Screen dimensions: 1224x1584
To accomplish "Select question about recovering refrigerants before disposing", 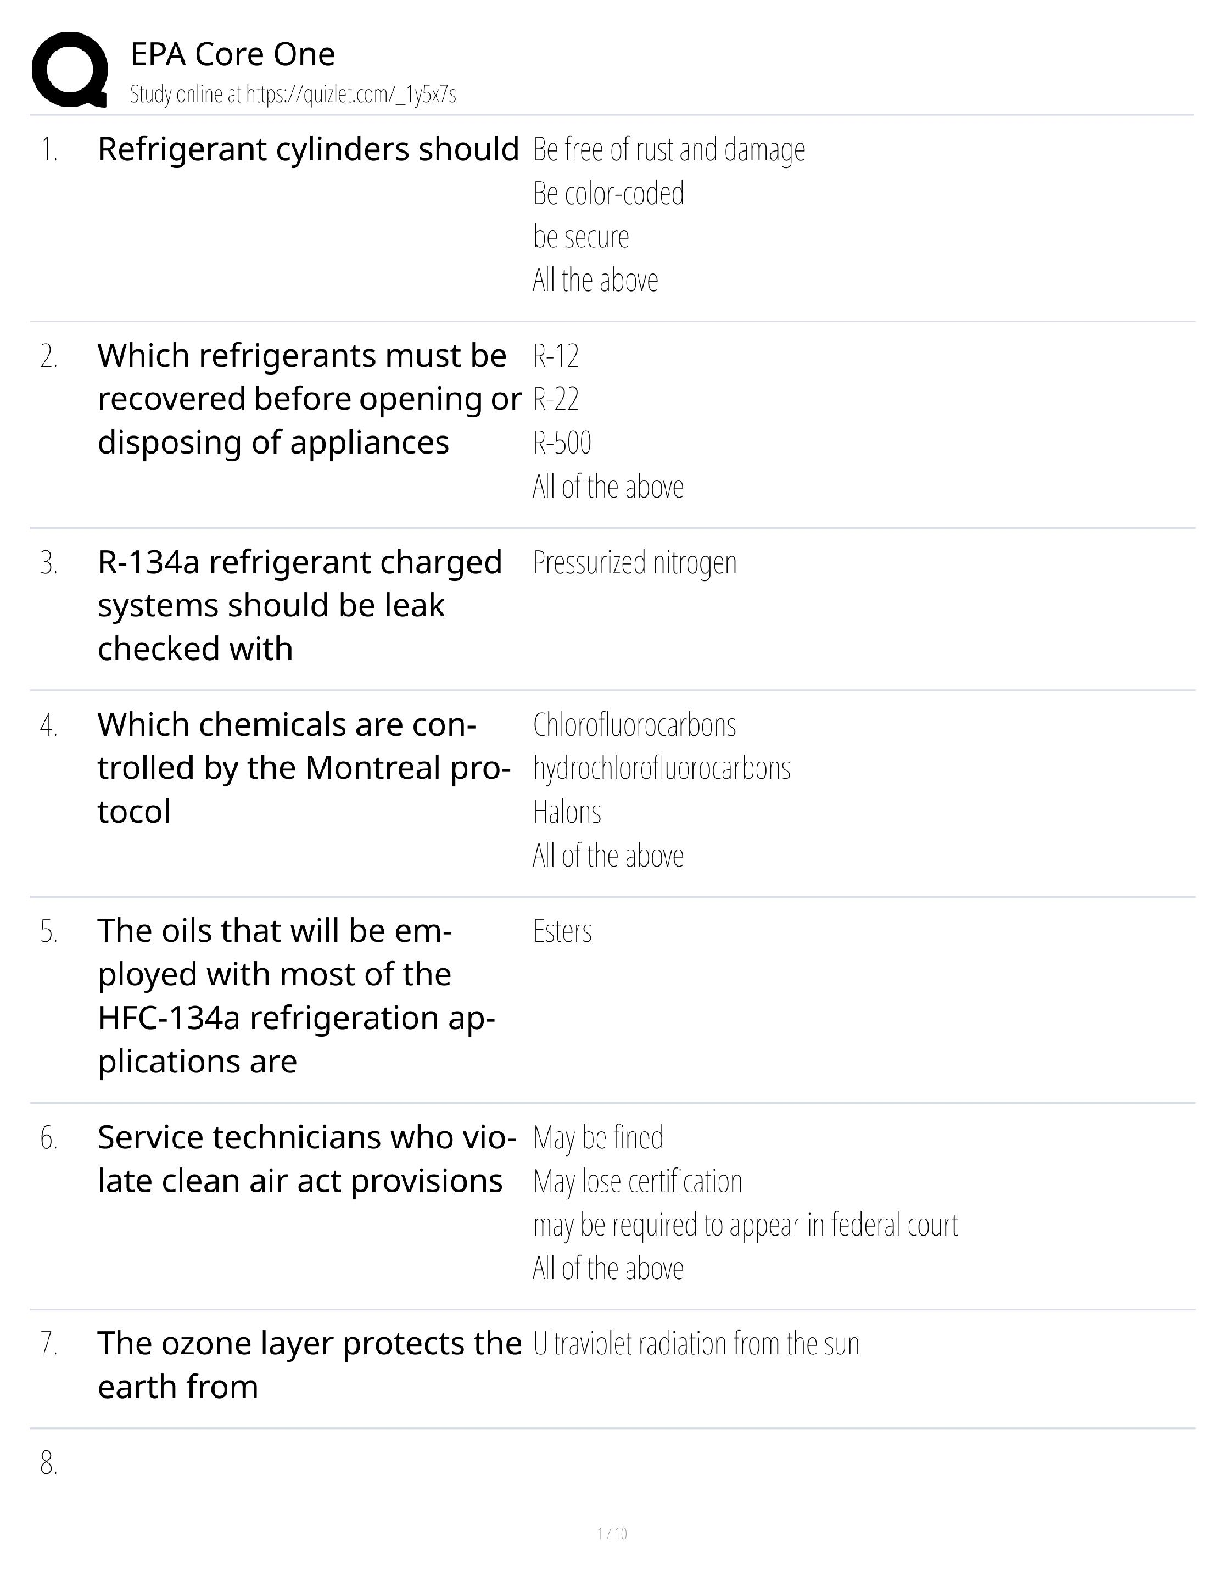I will click(x=308, y=399).
